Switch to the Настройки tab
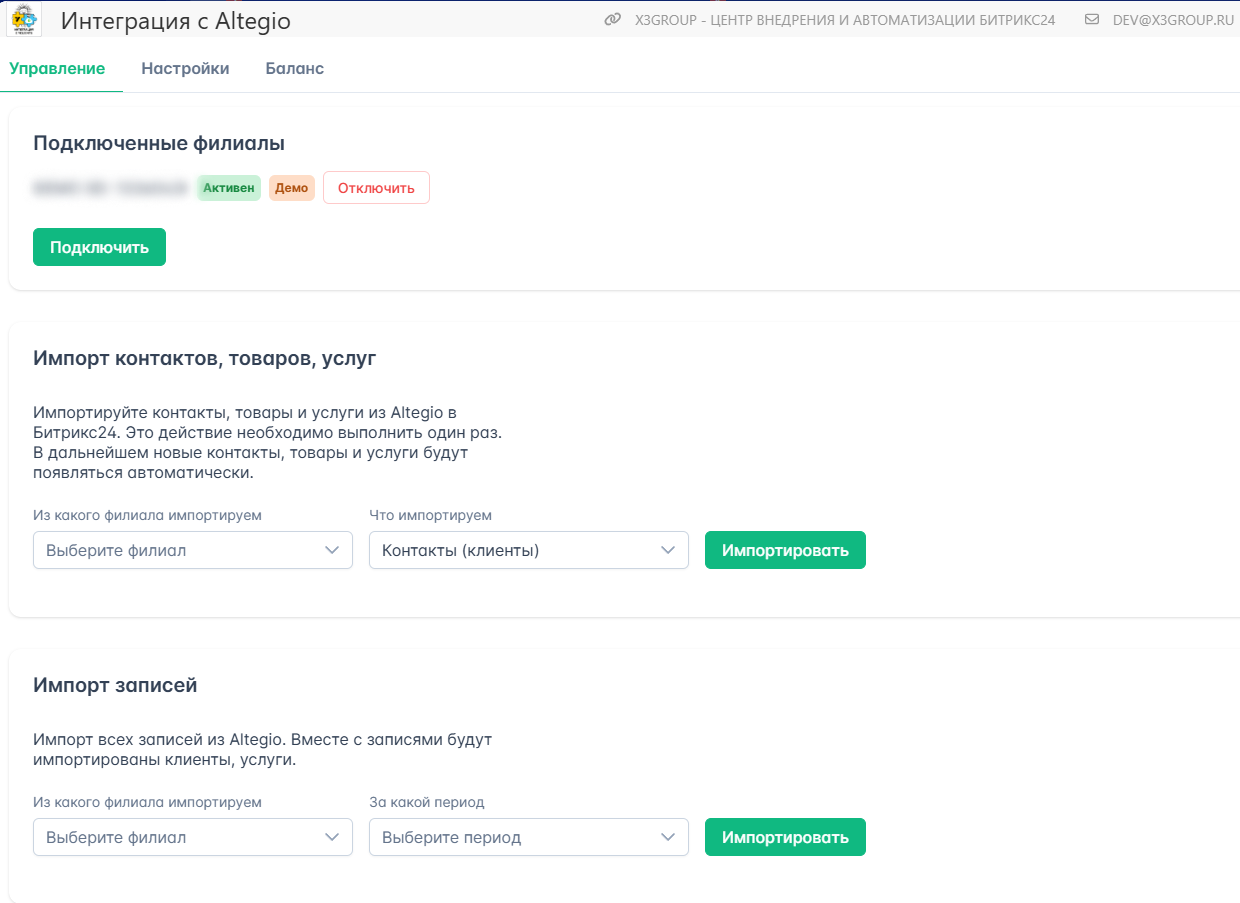 pos(185,69)
